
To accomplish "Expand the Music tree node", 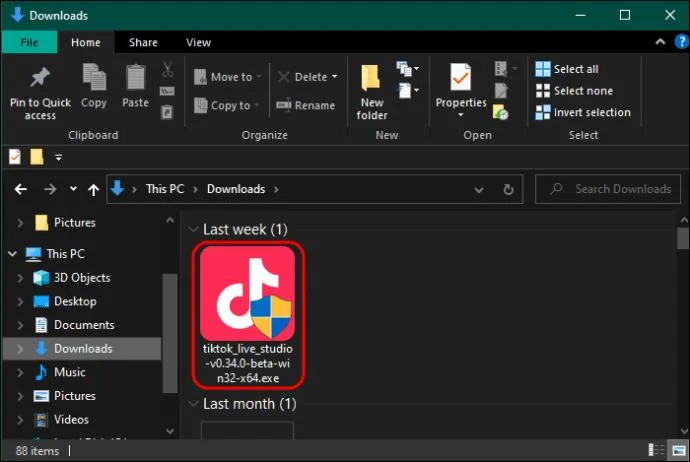I will [20, 372].
